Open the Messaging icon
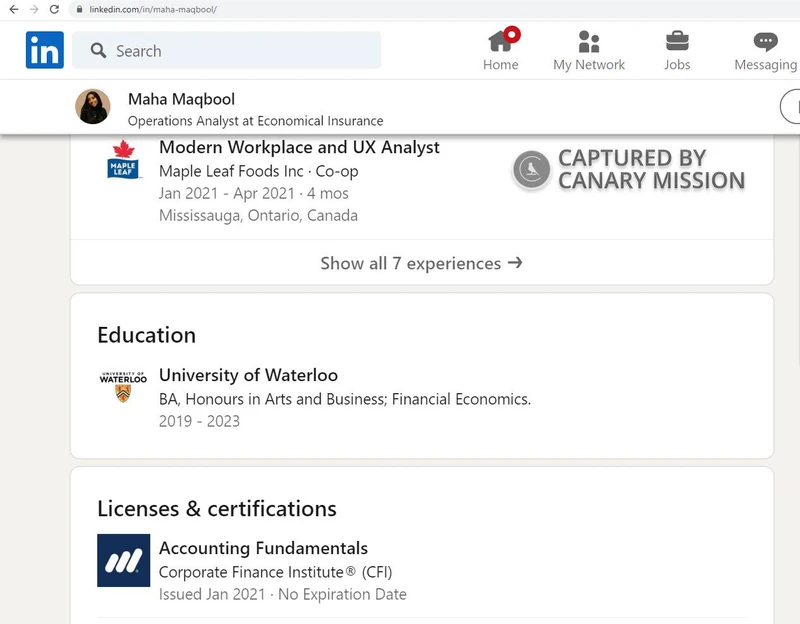 (x=763, y=42)
